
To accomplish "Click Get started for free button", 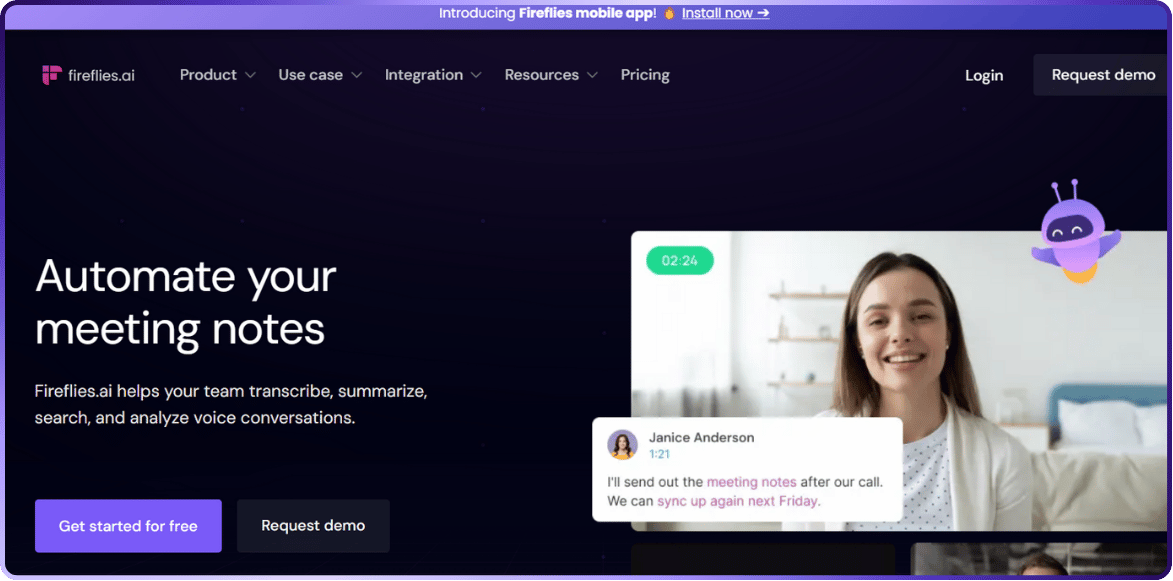I will point(128,526).
